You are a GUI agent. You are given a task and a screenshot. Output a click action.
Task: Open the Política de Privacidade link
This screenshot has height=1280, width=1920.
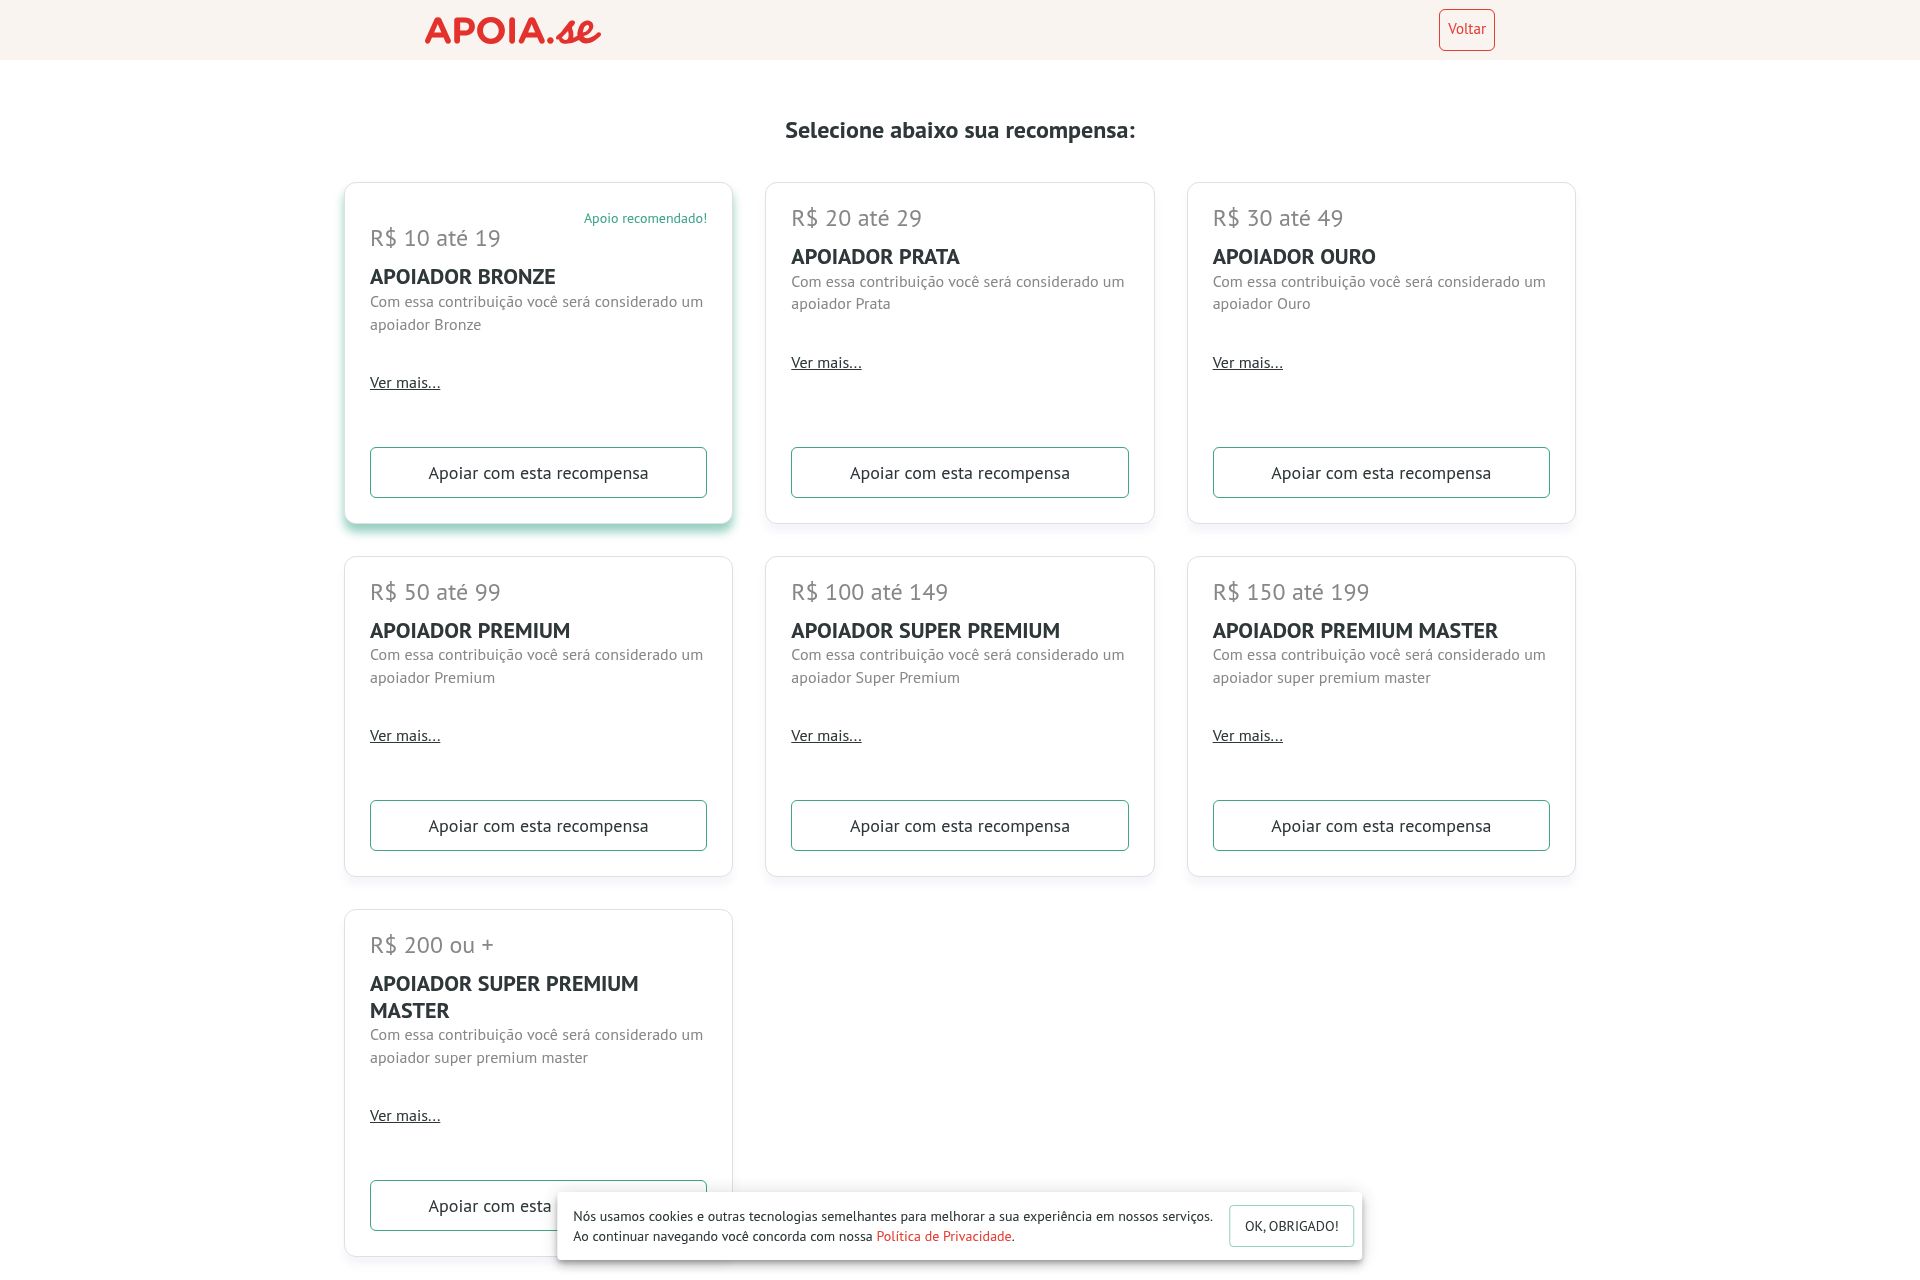(x=943, y=1237)
